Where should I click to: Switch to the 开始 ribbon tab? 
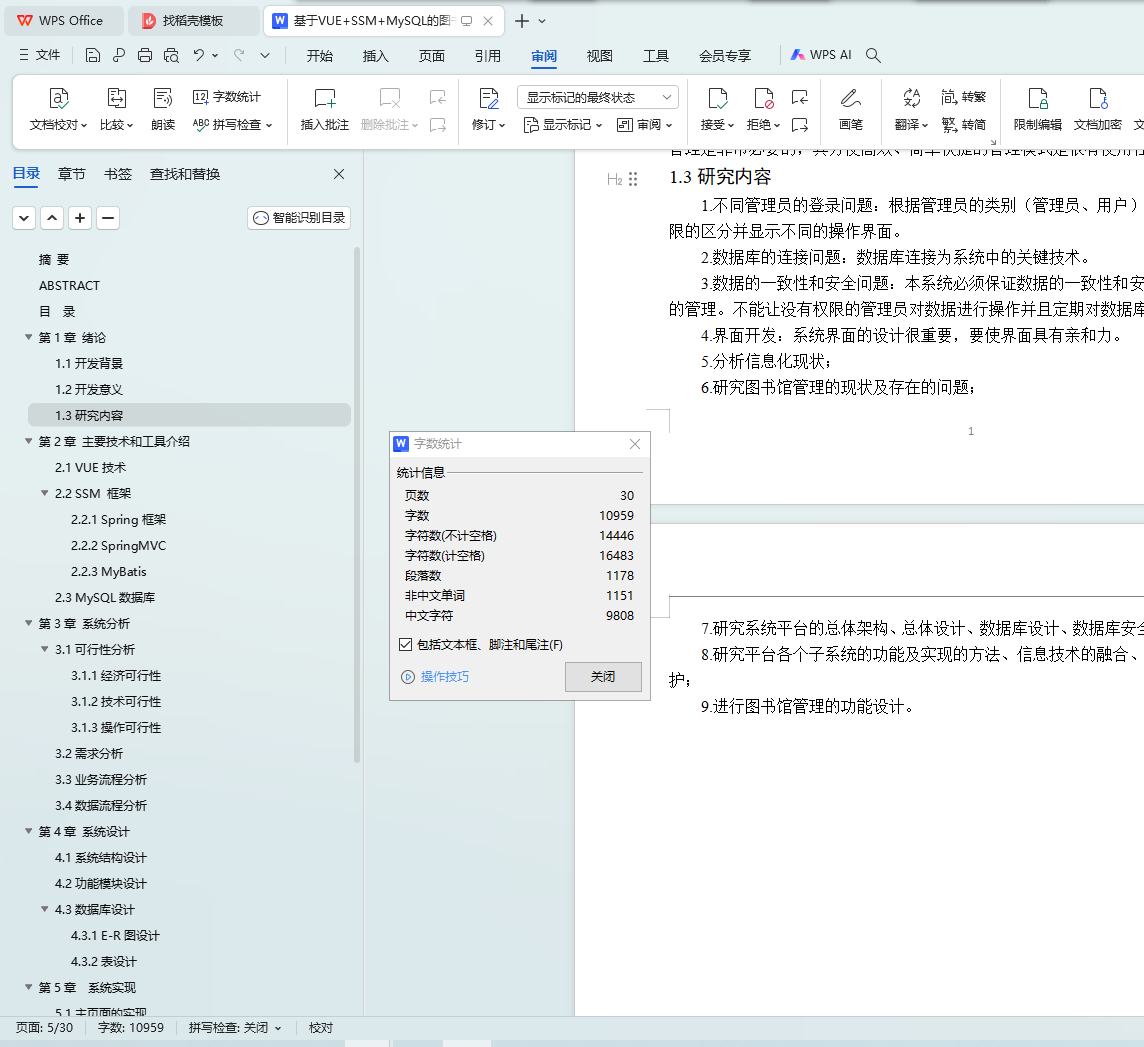(320, 55)
